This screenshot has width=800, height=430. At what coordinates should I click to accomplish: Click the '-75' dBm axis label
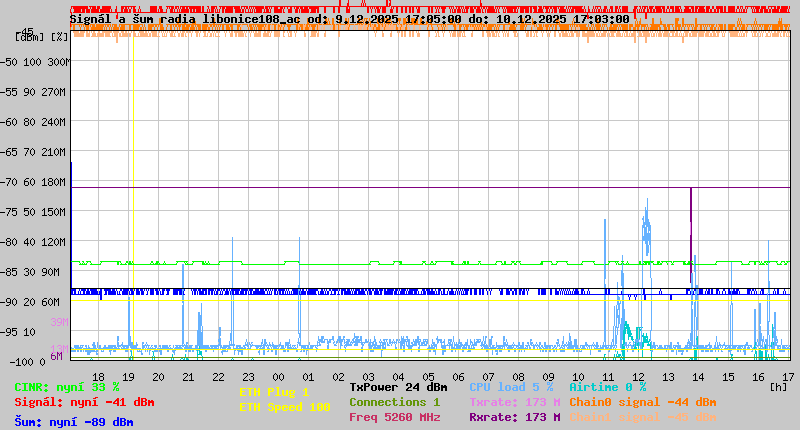pyautogui.click(x=9, y=212)
